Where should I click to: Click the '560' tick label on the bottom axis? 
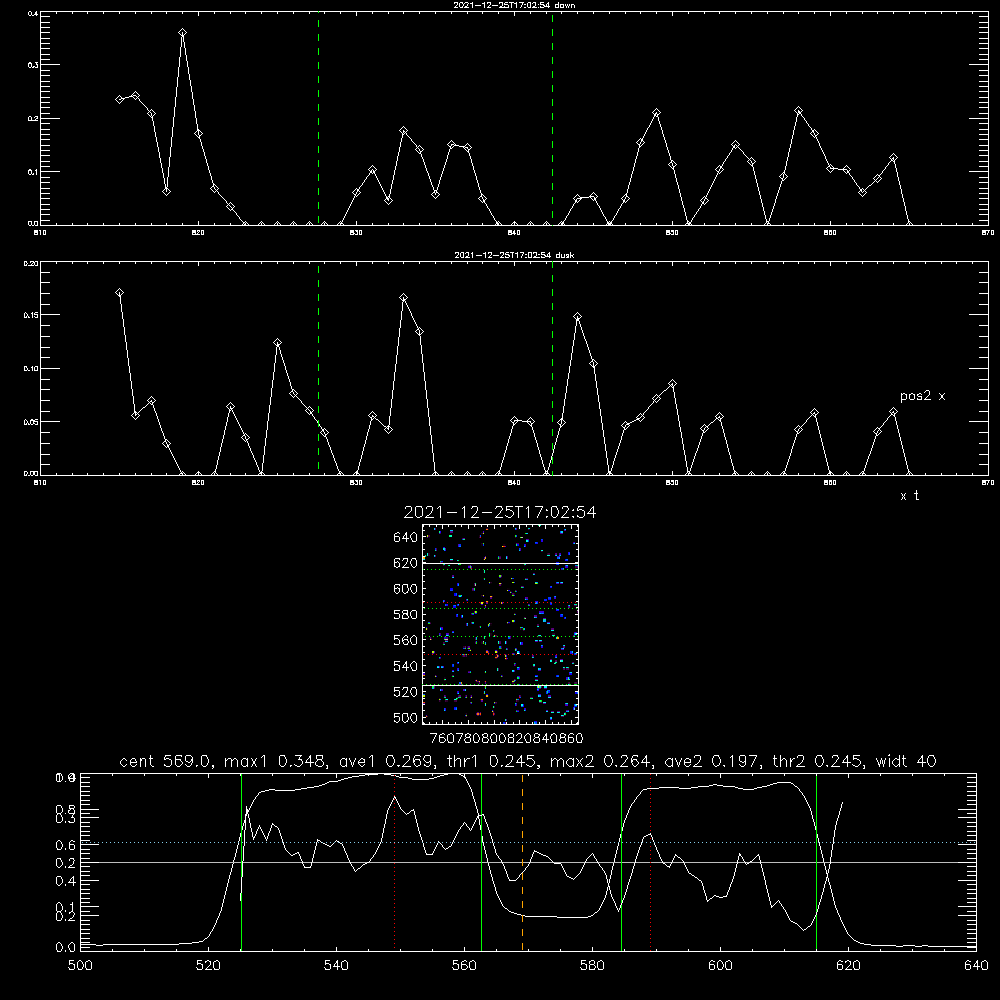click(x=464, y=966)
